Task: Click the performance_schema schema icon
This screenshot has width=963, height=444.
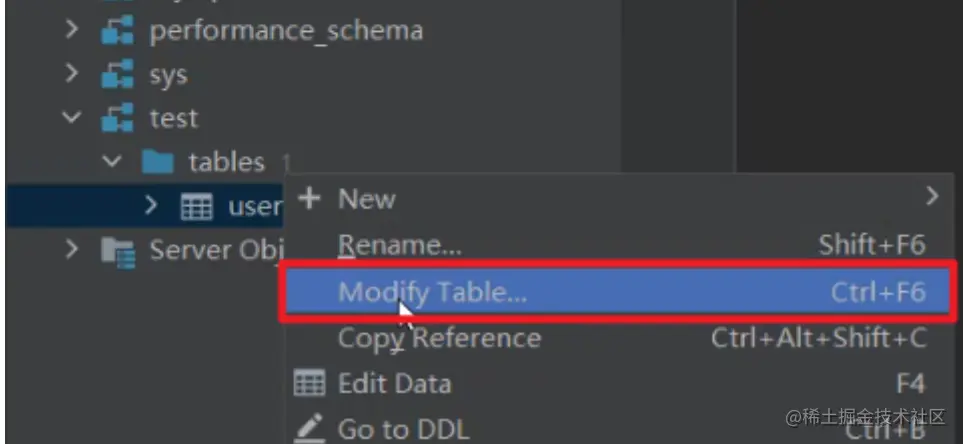Action: tap(117, 31)
